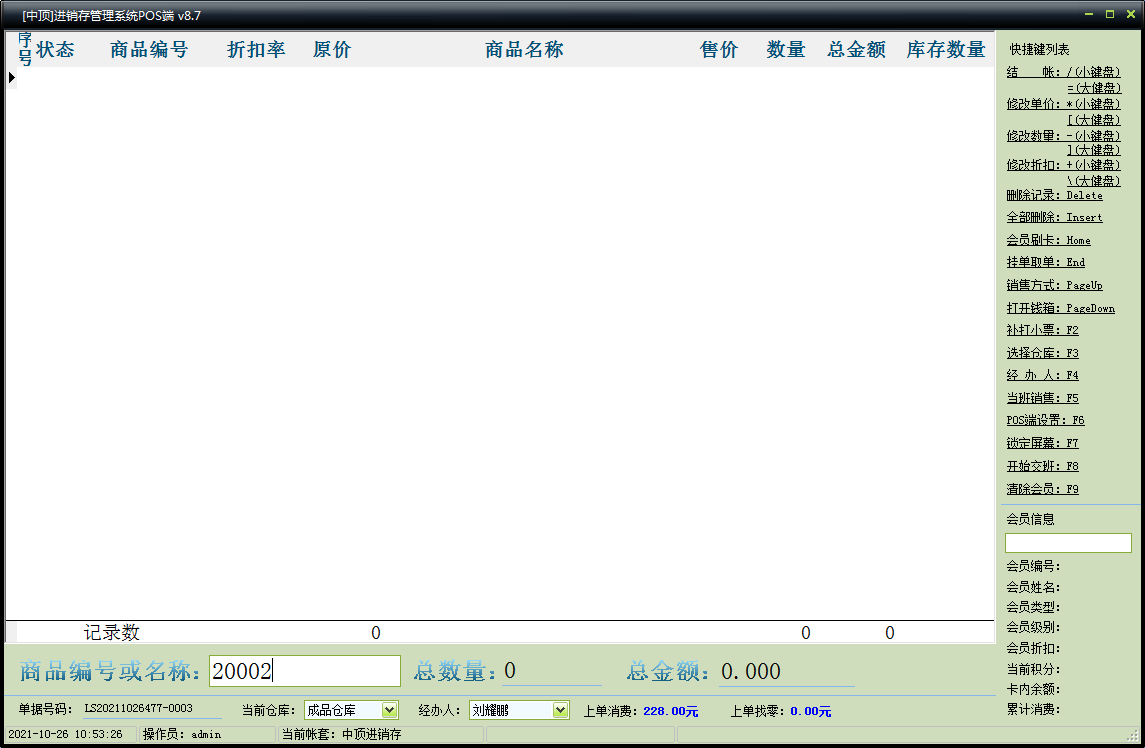1145x748 pixels.
Task: Minimize the POS window
Action: click(x=1089, y=15)
